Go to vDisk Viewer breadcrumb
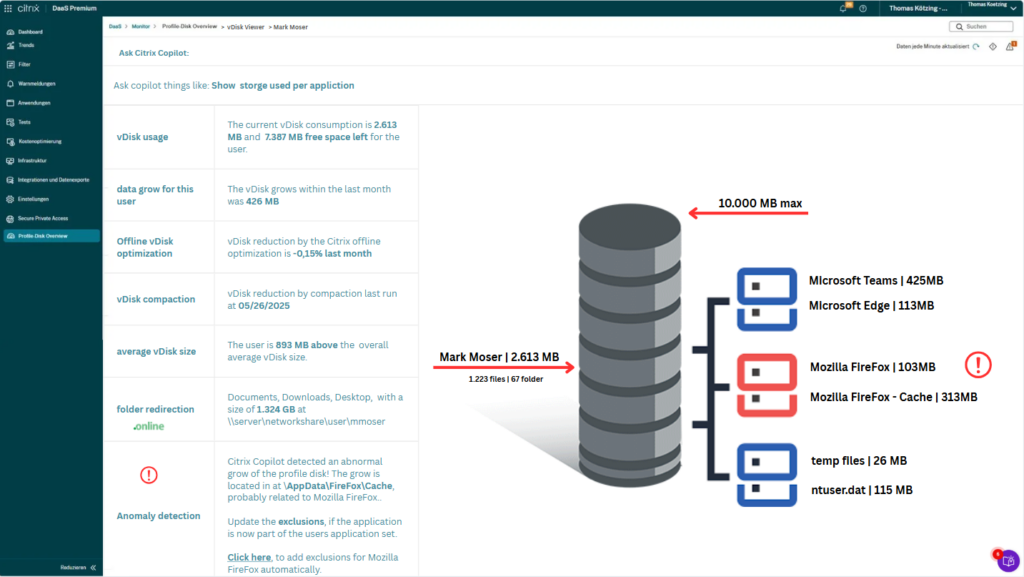This screenshot has width=1024, height=577. [246, 27]
